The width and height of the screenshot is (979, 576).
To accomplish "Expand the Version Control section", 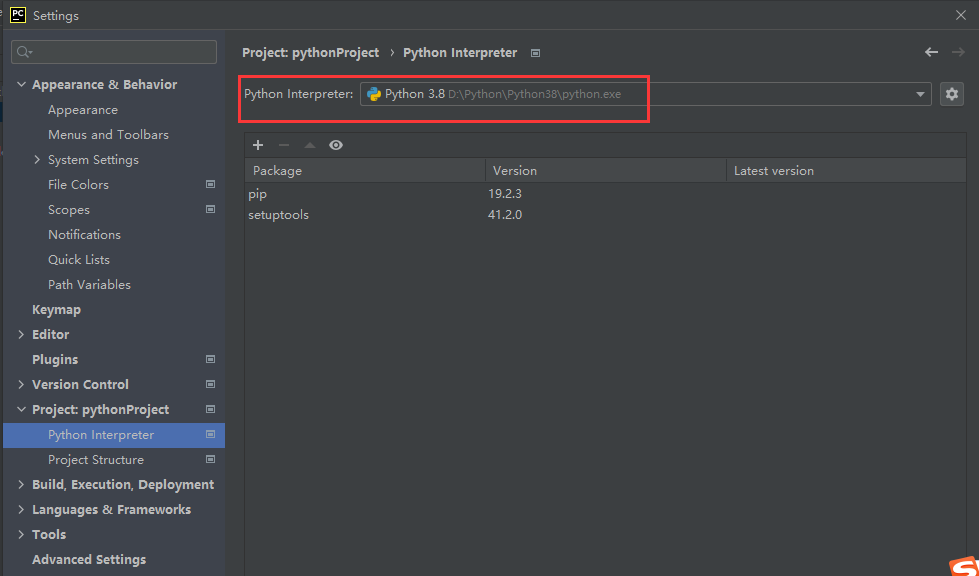I will tap(21, 384).
